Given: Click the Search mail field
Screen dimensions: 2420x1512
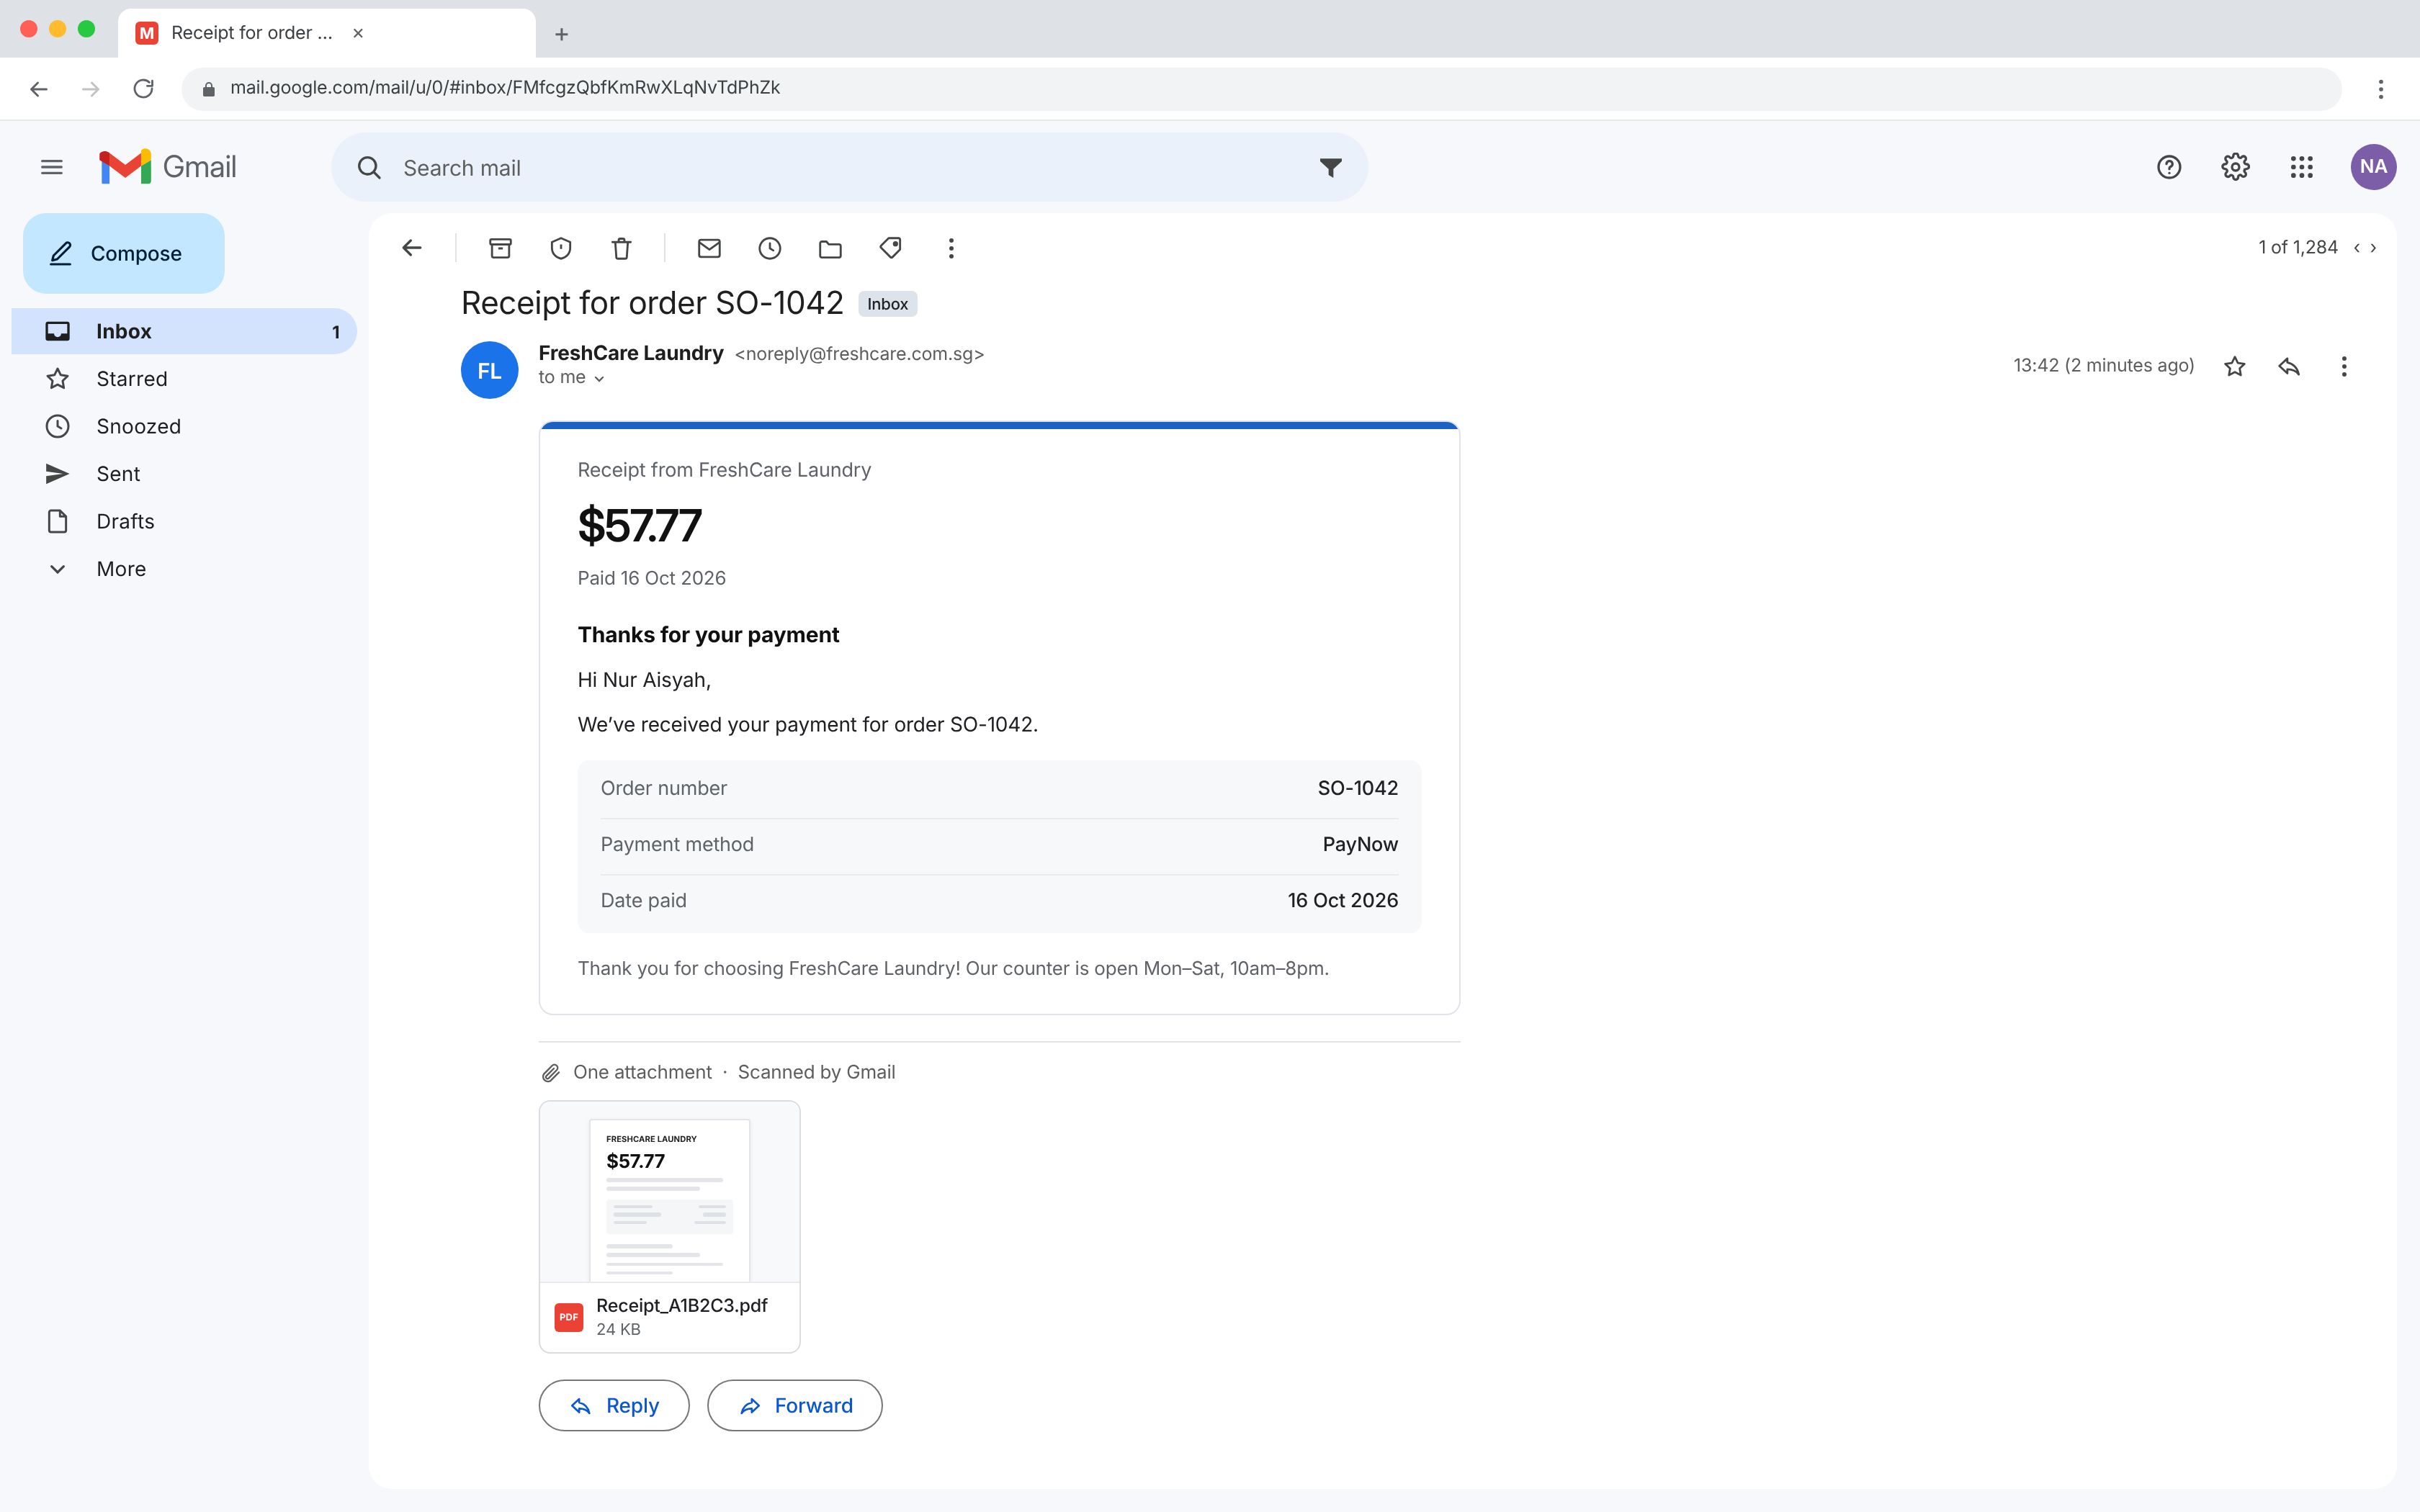Looking at the screenshot, I should pos(850,167).
